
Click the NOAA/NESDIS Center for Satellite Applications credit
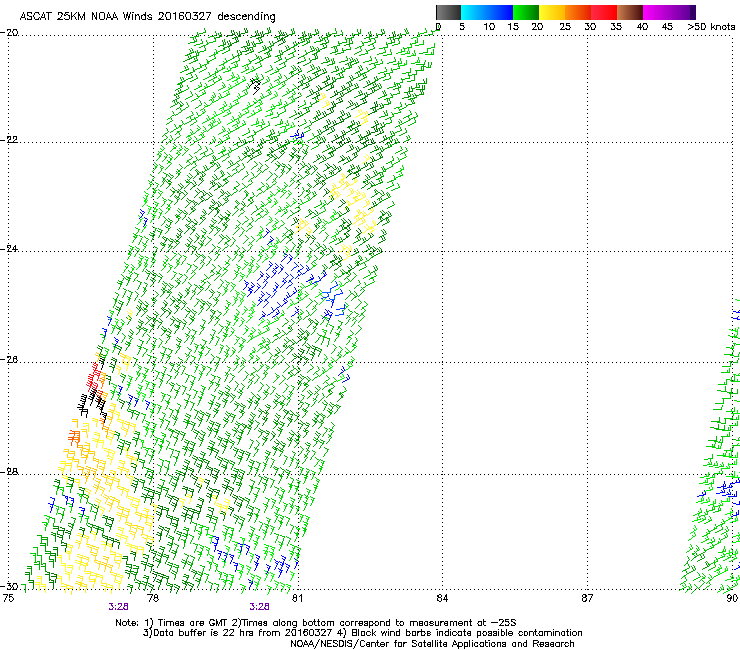pos(432,644)
